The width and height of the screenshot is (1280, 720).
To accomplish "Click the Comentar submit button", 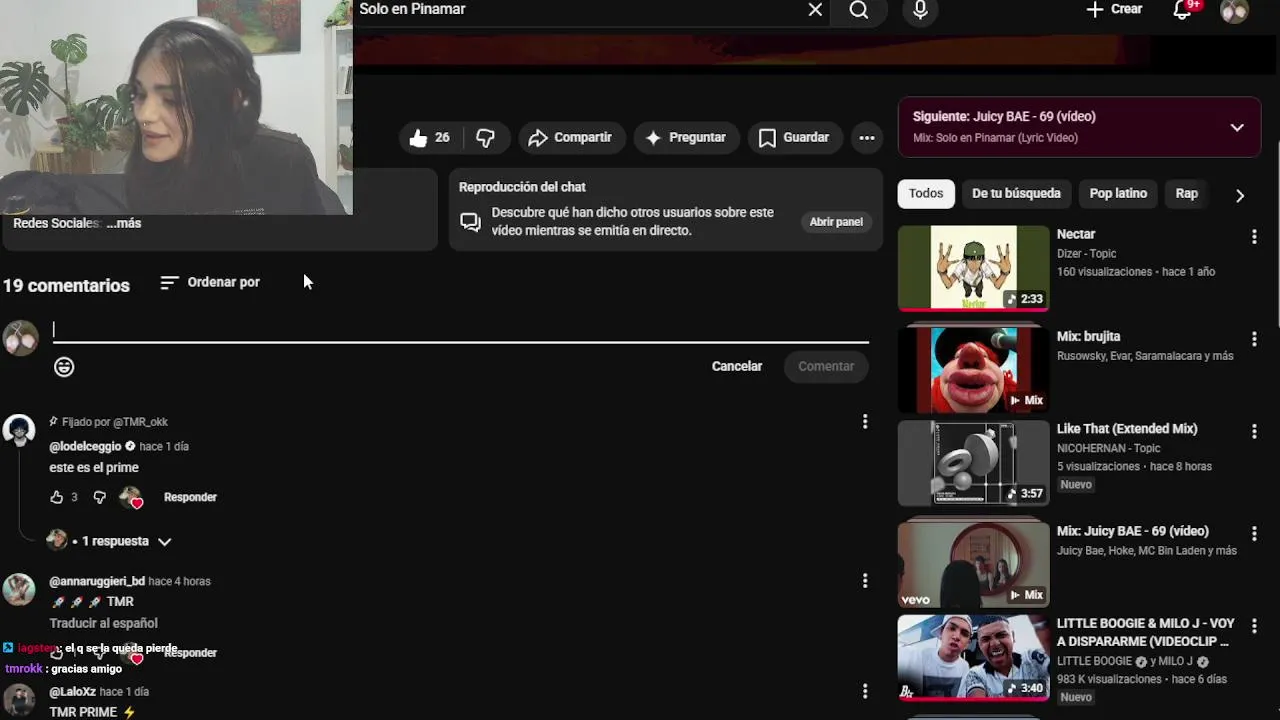I will [826, 366].
